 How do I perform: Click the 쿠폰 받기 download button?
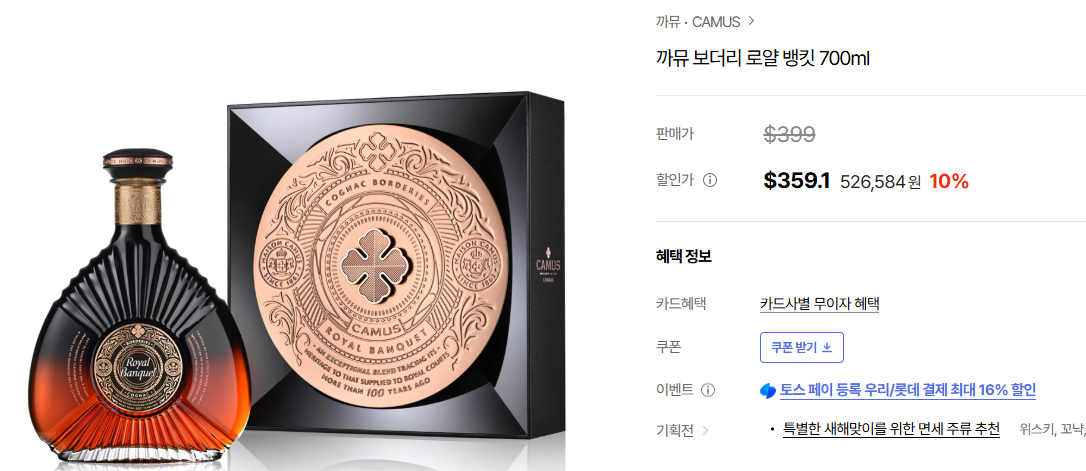click(x=801, y=348)
